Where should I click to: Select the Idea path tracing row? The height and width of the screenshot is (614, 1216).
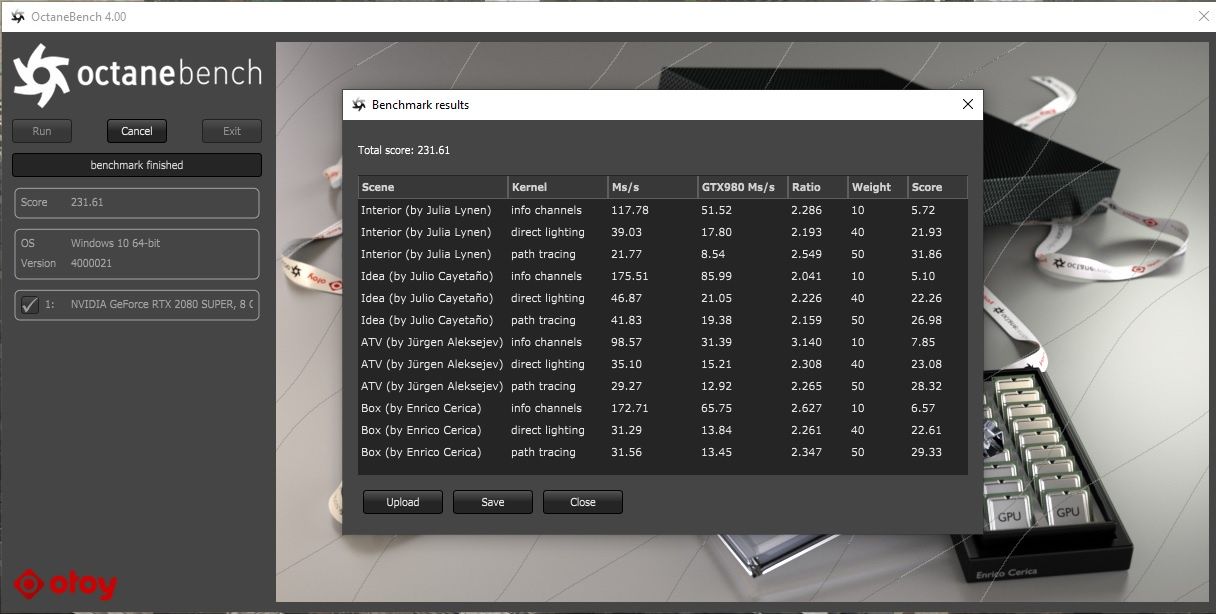[663, 320]
